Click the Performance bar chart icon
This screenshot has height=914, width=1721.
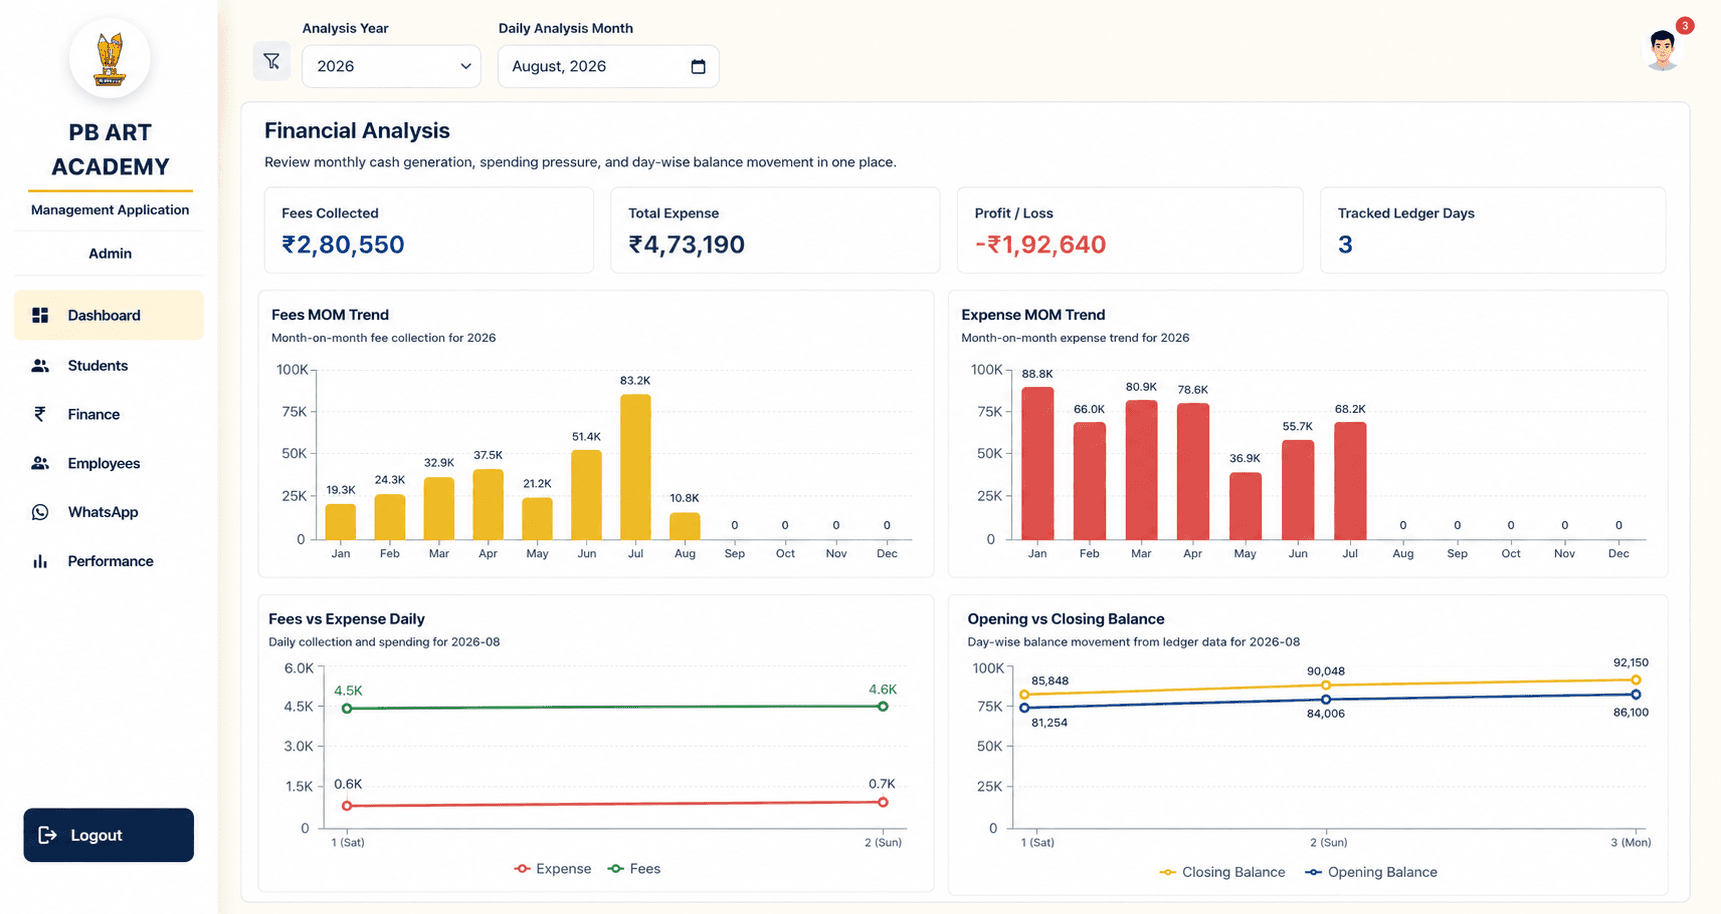[40, 561]
